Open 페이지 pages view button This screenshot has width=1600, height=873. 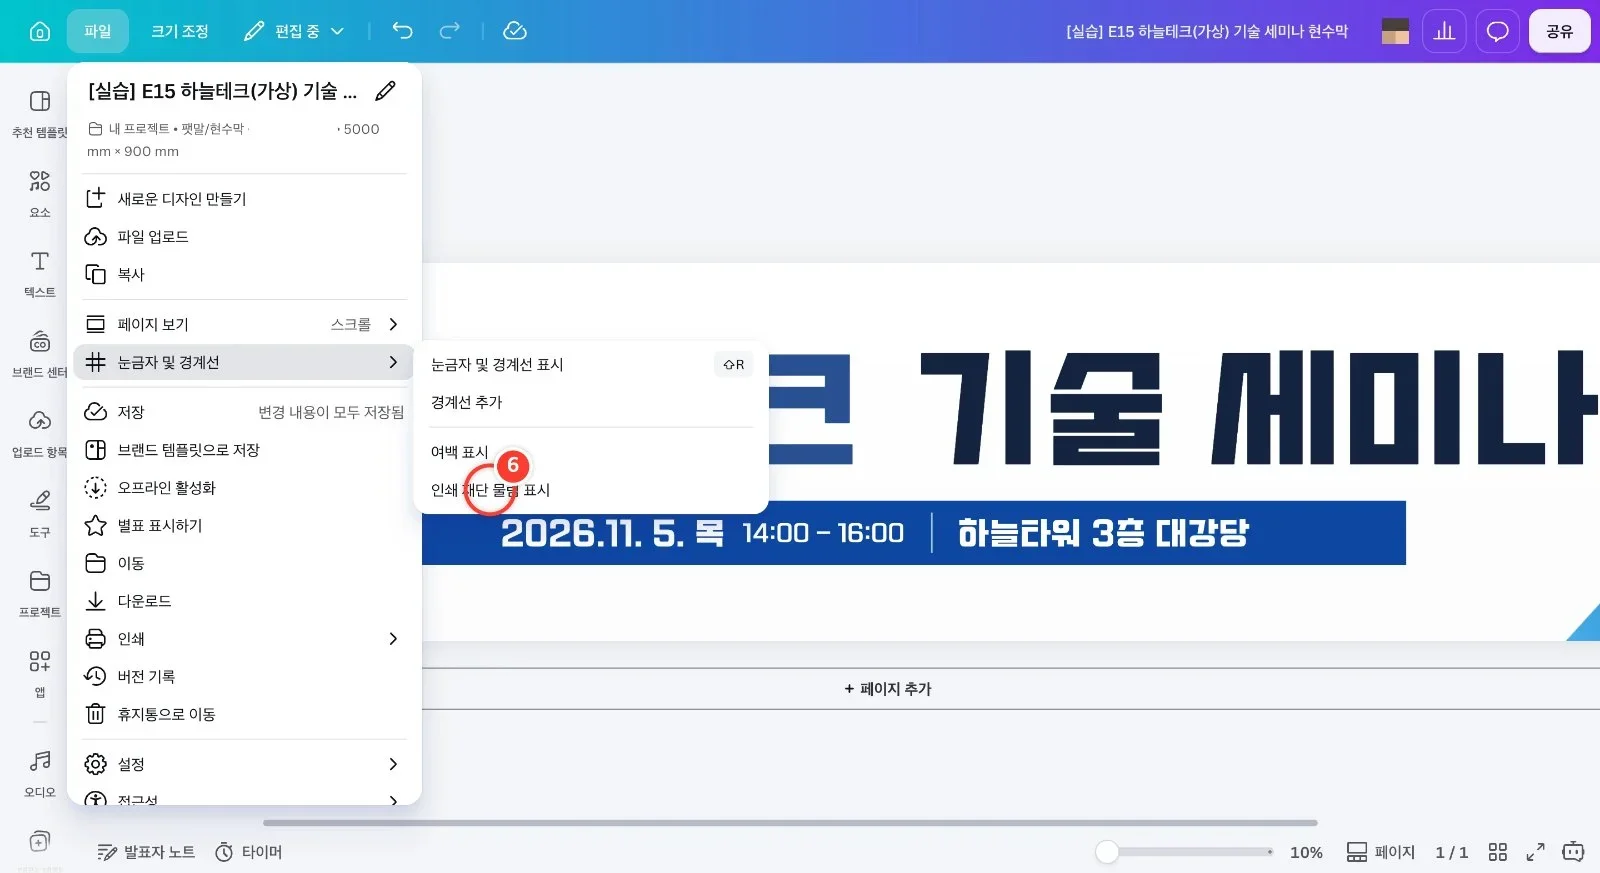(x=1381, y=852)
